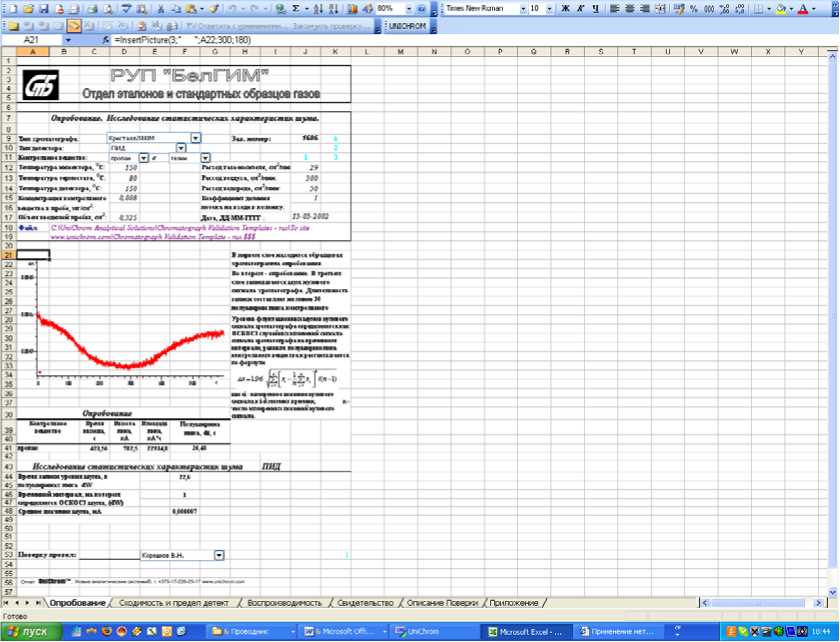Open the Воспроизводимость sheet tab

point(284,603)
